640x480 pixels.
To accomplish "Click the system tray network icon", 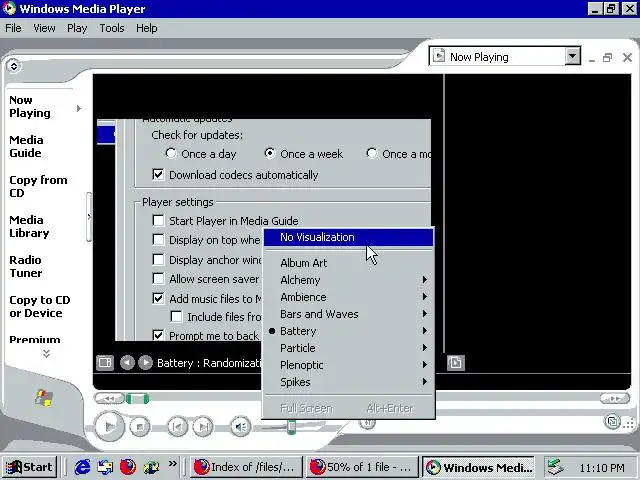I will pos(556,467).
